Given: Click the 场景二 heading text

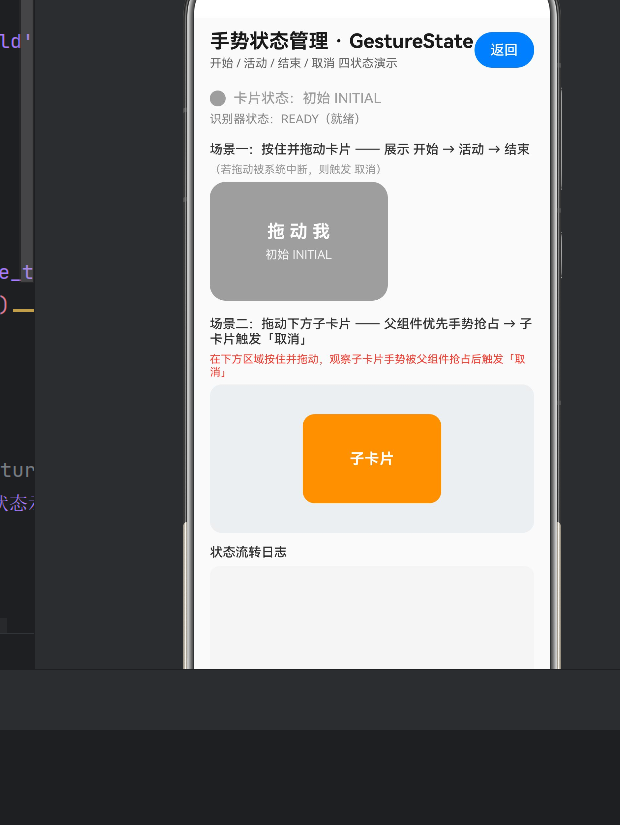Looking at the screenshot, I should [371, 331].
